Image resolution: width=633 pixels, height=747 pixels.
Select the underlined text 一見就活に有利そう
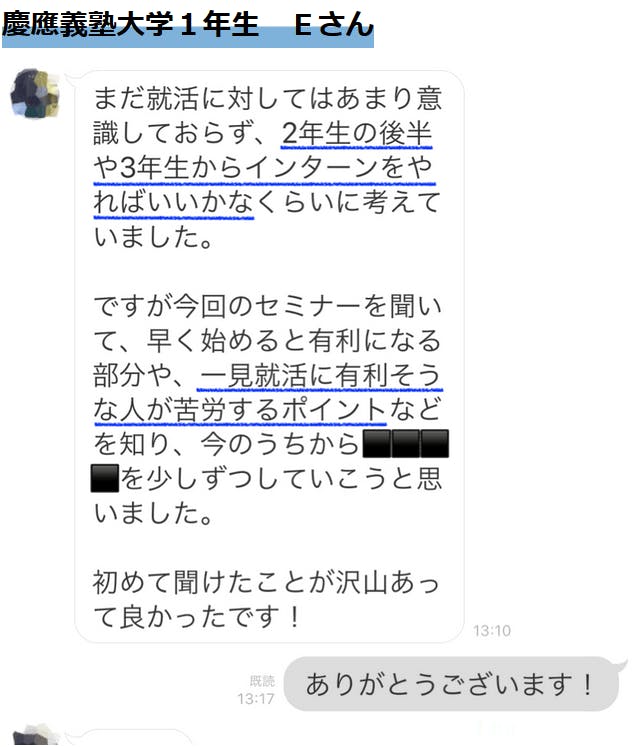pyautogui.click(x=320, y=375)
